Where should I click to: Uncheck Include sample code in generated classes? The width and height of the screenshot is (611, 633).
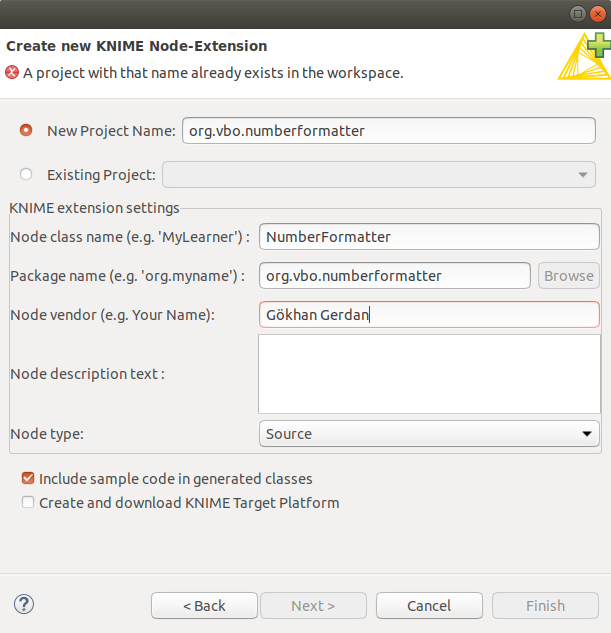(x=28, y=478)
